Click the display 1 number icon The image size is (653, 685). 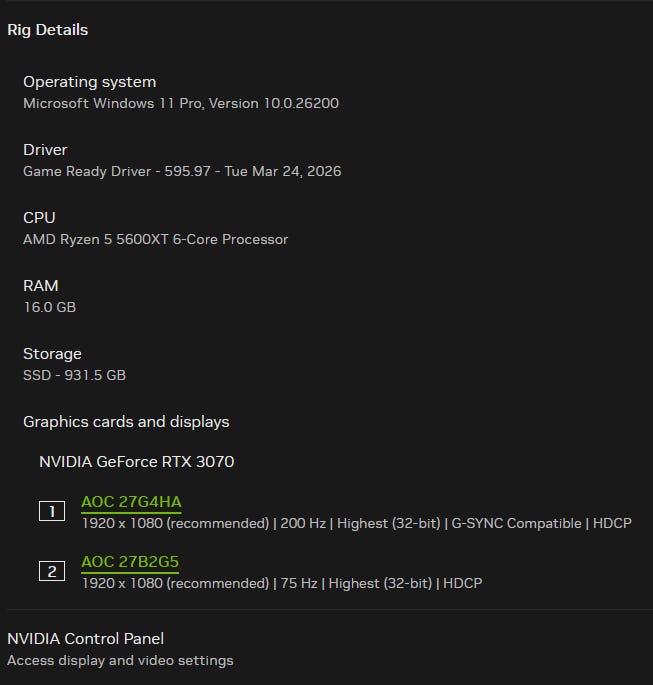click(x=52, y=512)
